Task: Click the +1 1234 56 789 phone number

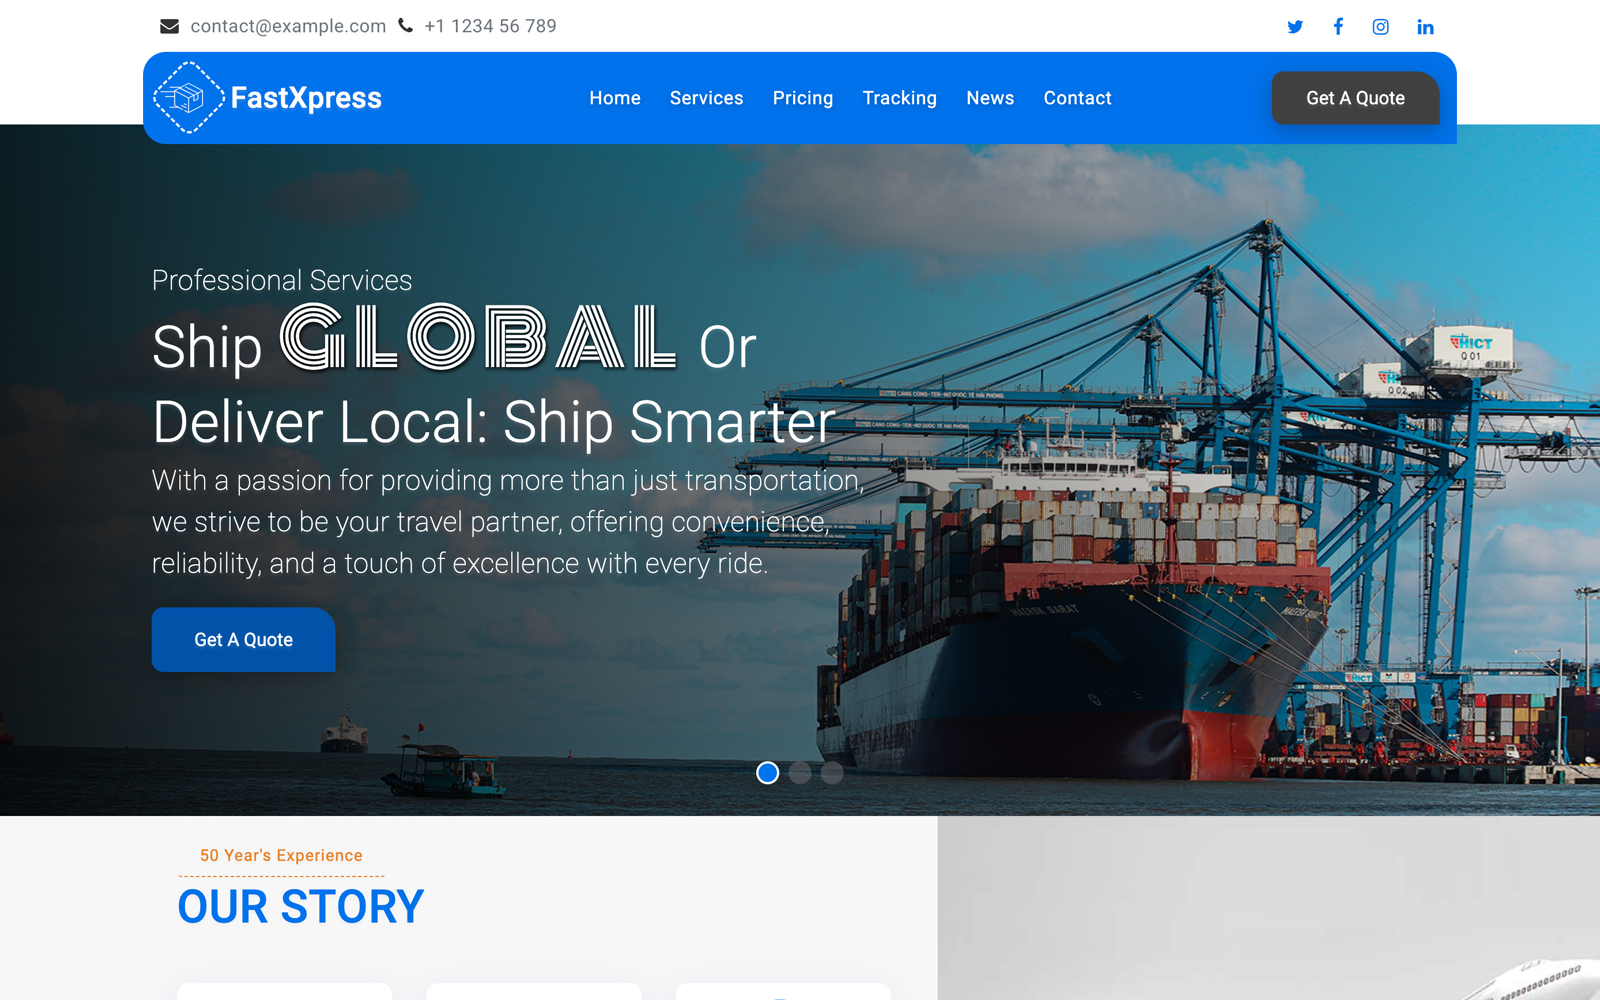Action: 490,26
